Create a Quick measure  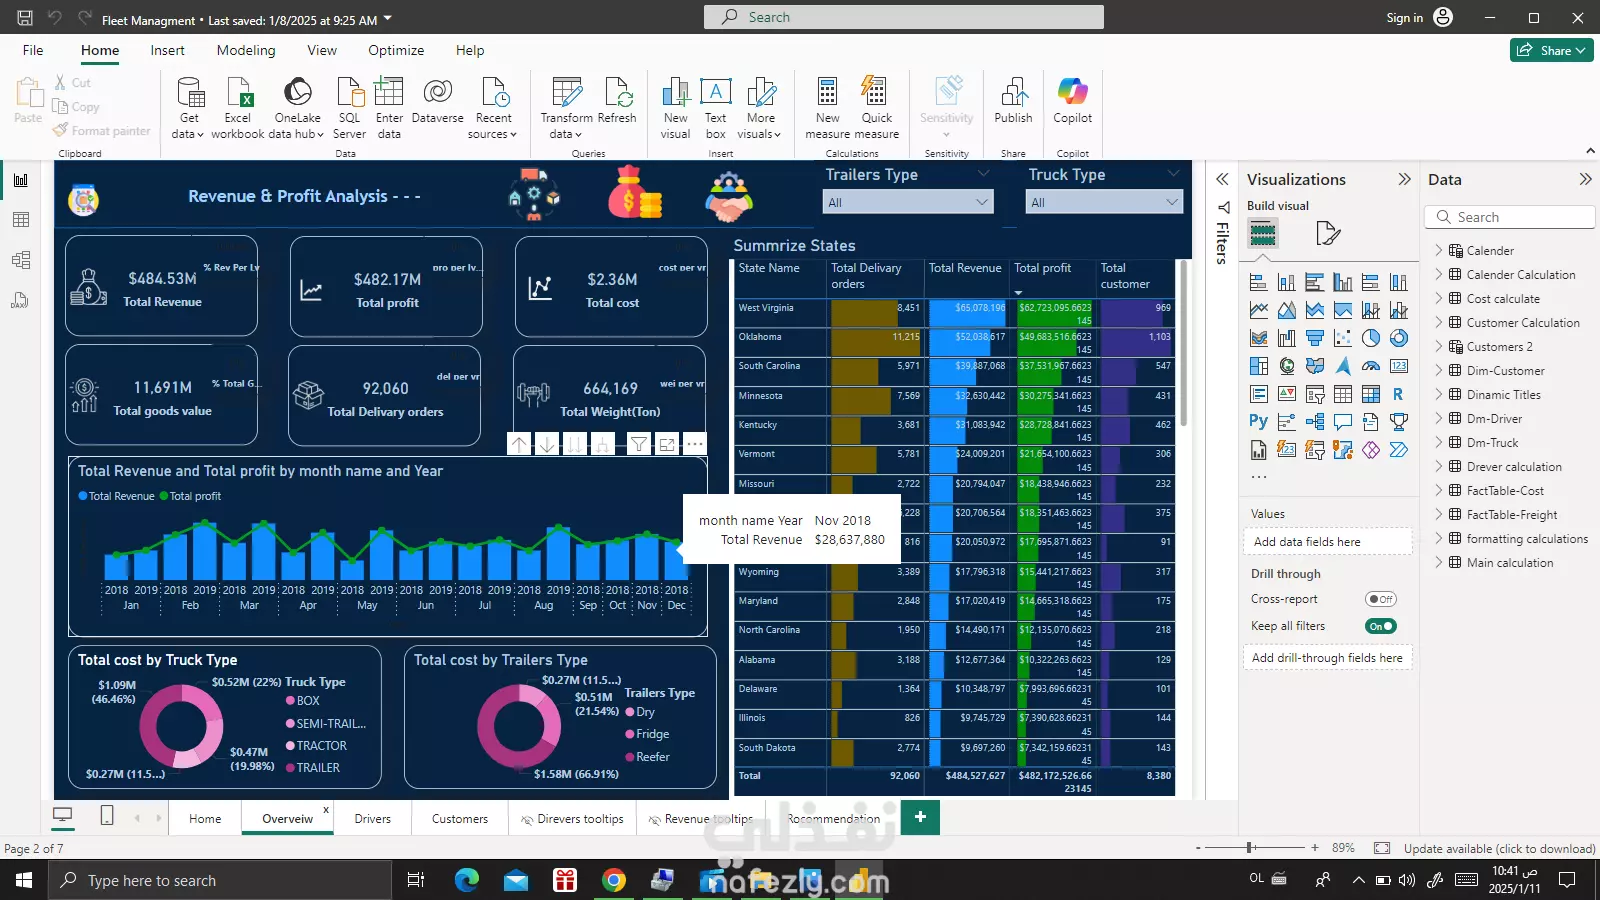coord(876,108)
